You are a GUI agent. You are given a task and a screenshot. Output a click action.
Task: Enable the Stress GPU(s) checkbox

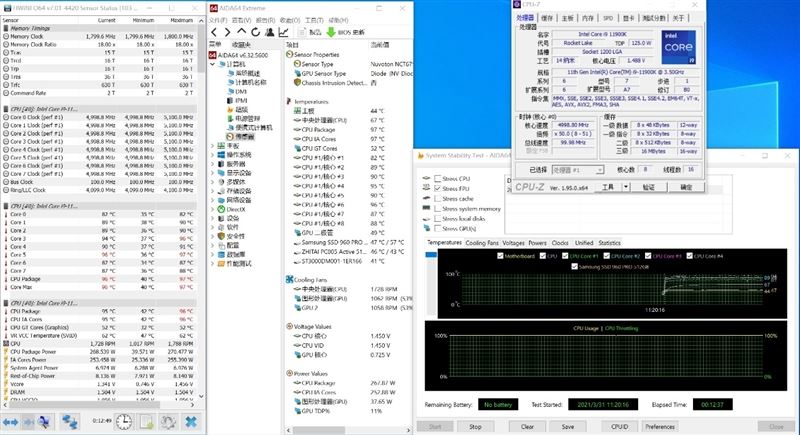coord(437,228)
